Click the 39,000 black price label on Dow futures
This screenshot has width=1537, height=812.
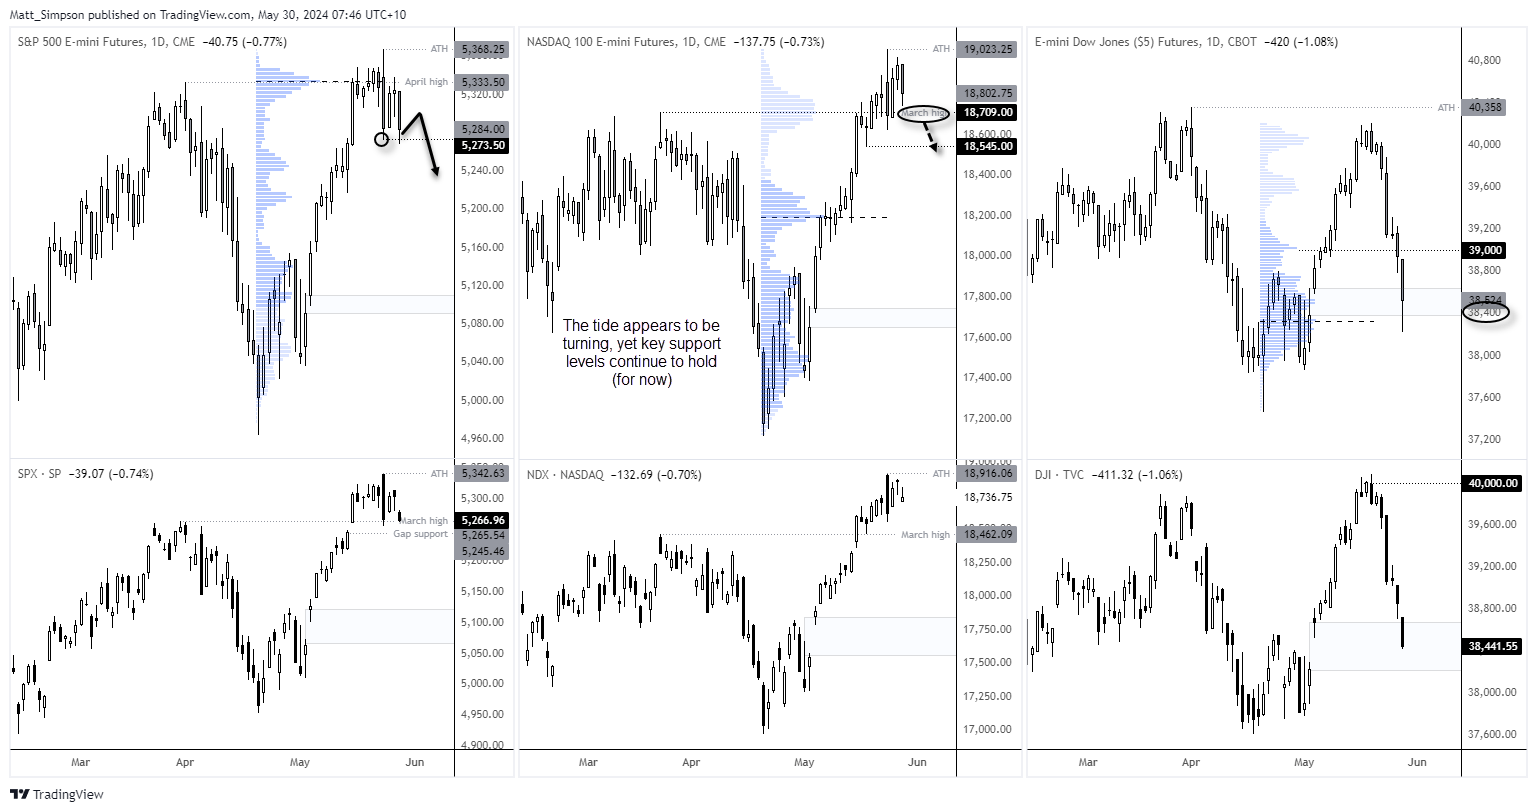1485,250
